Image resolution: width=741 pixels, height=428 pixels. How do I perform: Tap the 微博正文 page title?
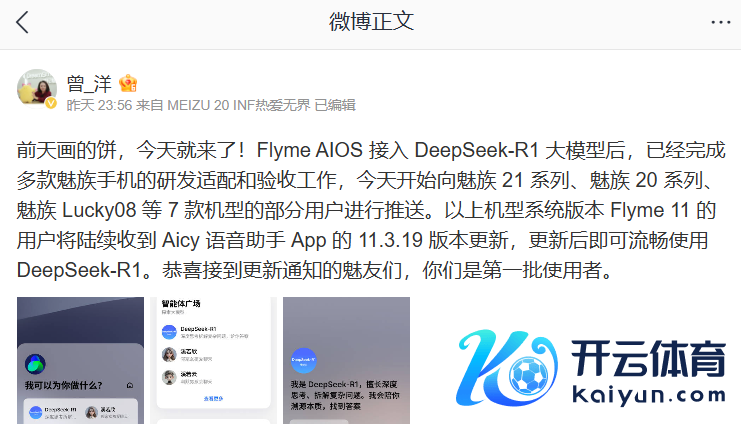[x=371, y=22]
